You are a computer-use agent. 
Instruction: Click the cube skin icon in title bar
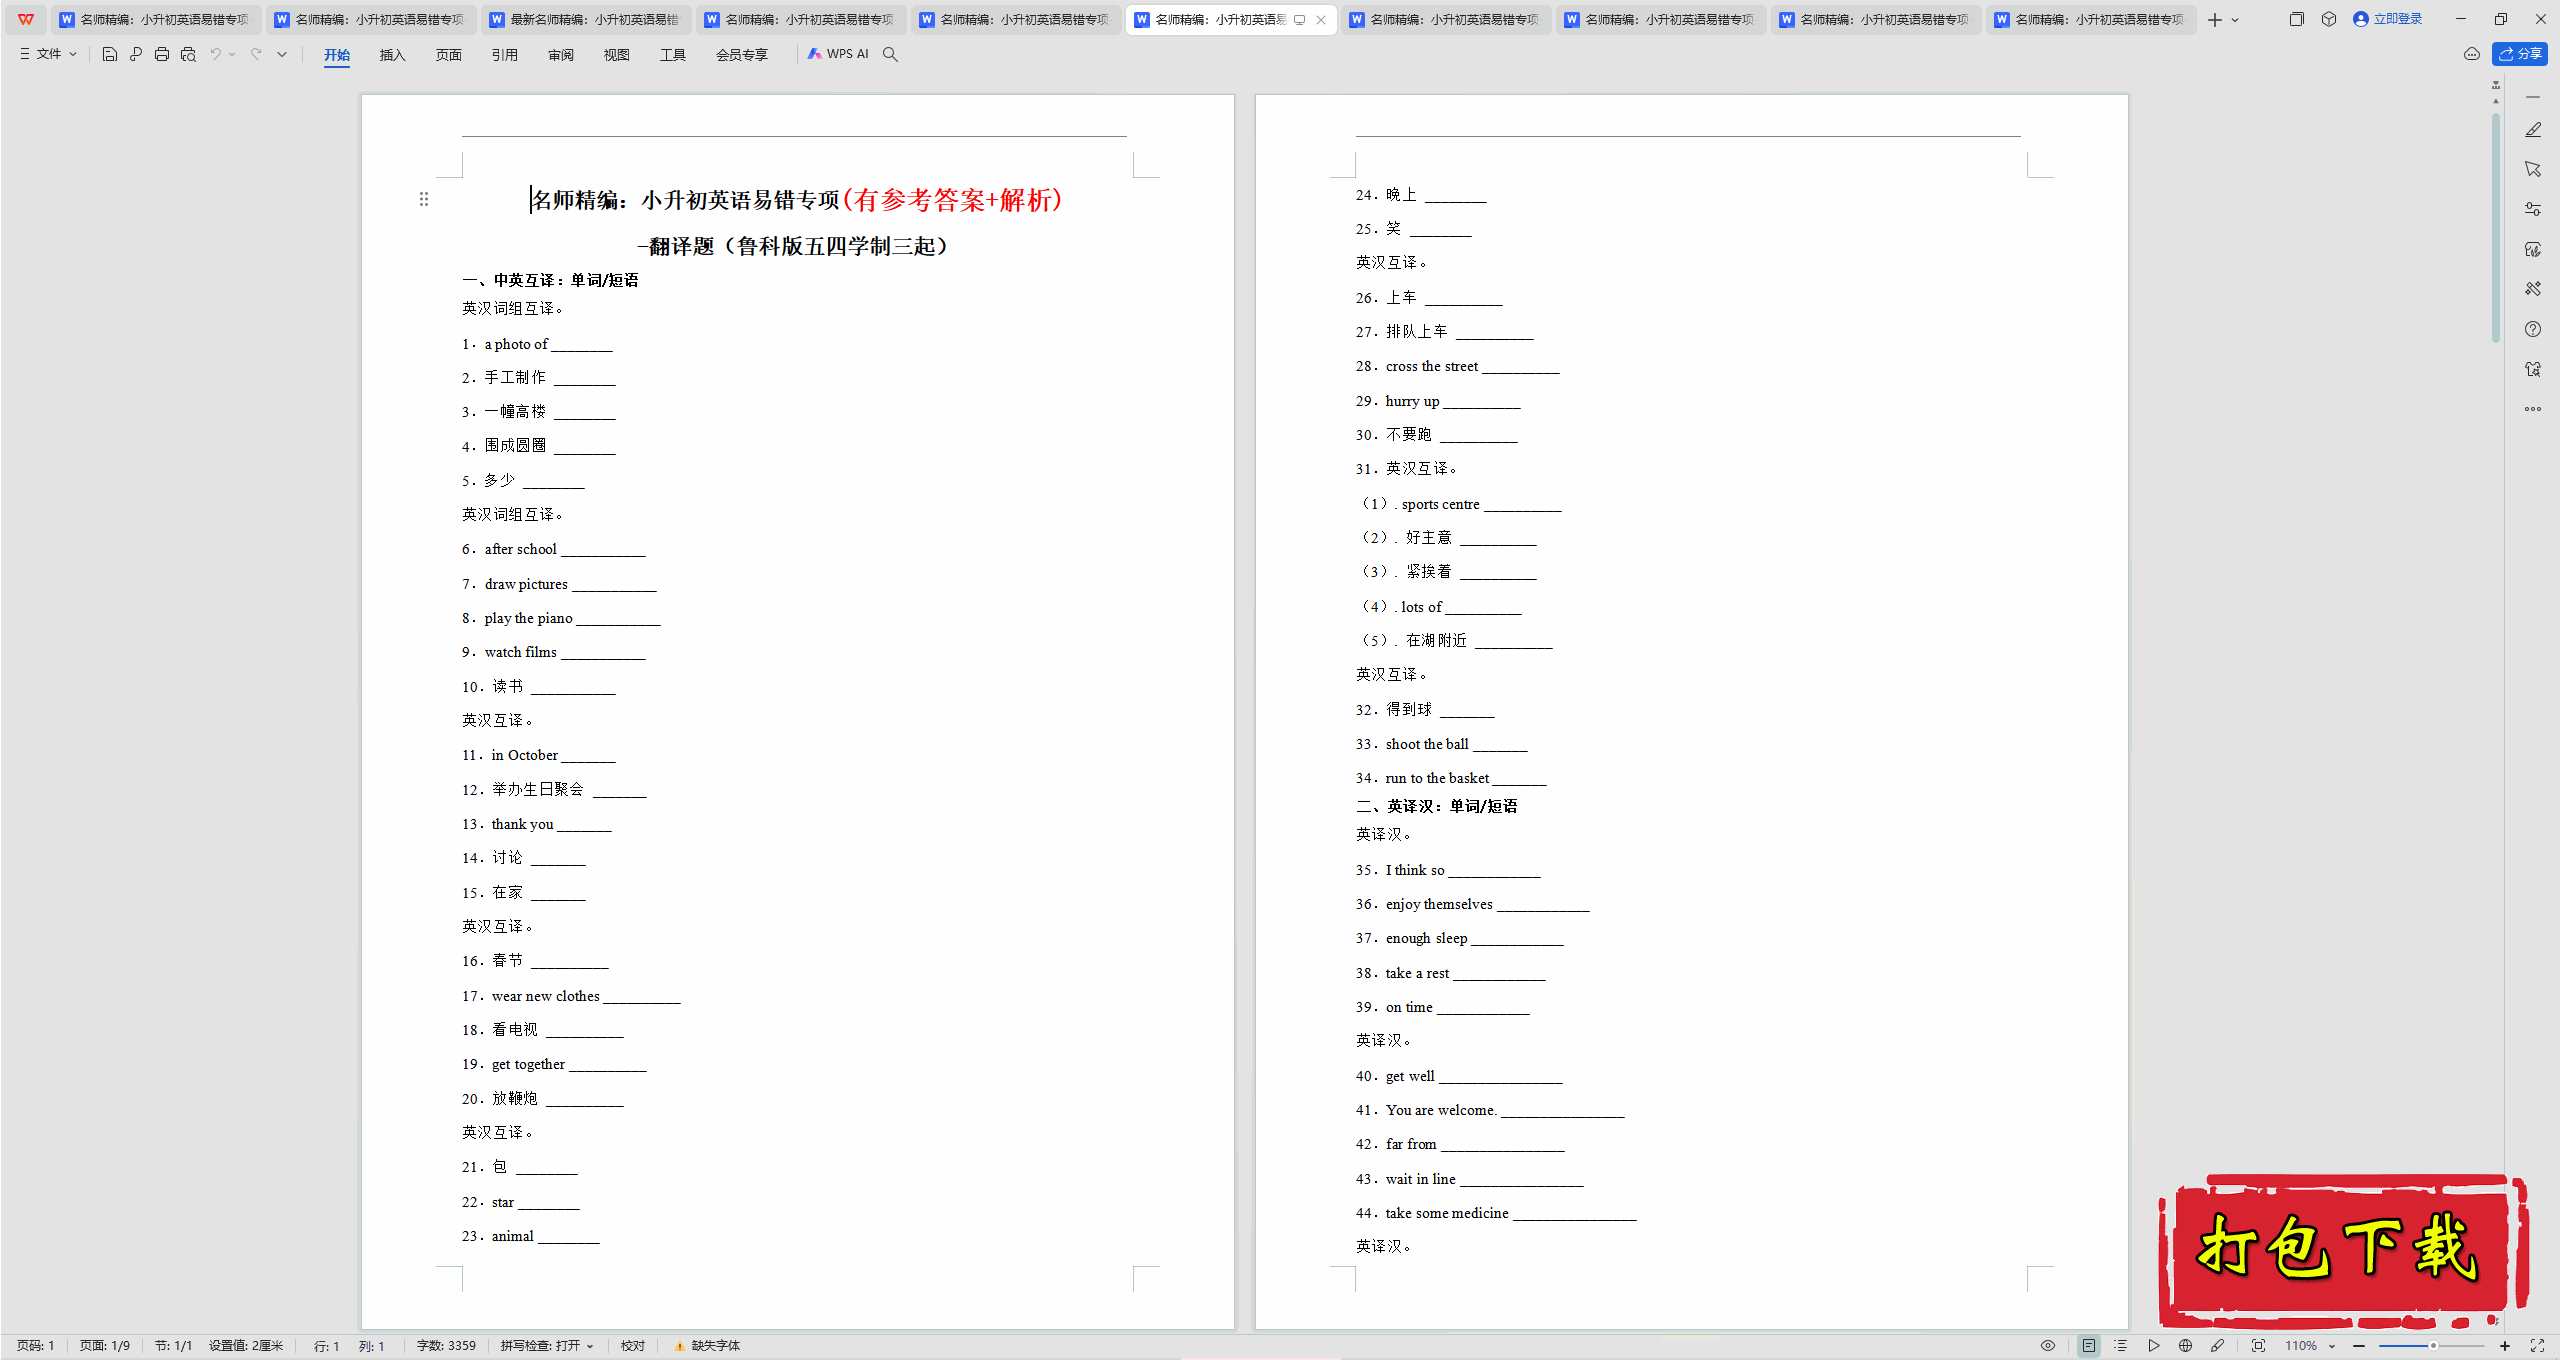click(x=2329, y=19)
